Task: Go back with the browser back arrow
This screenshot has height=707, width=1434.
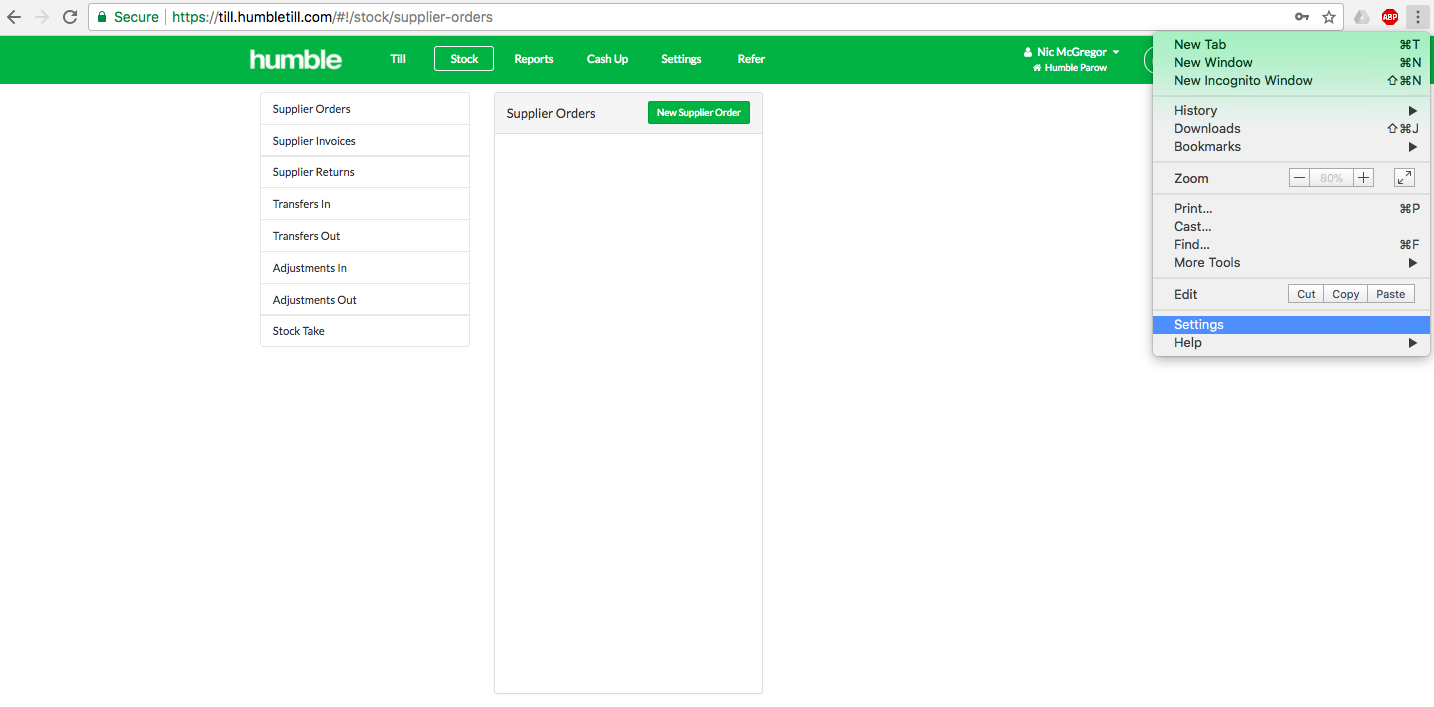Action: point(14,17)
